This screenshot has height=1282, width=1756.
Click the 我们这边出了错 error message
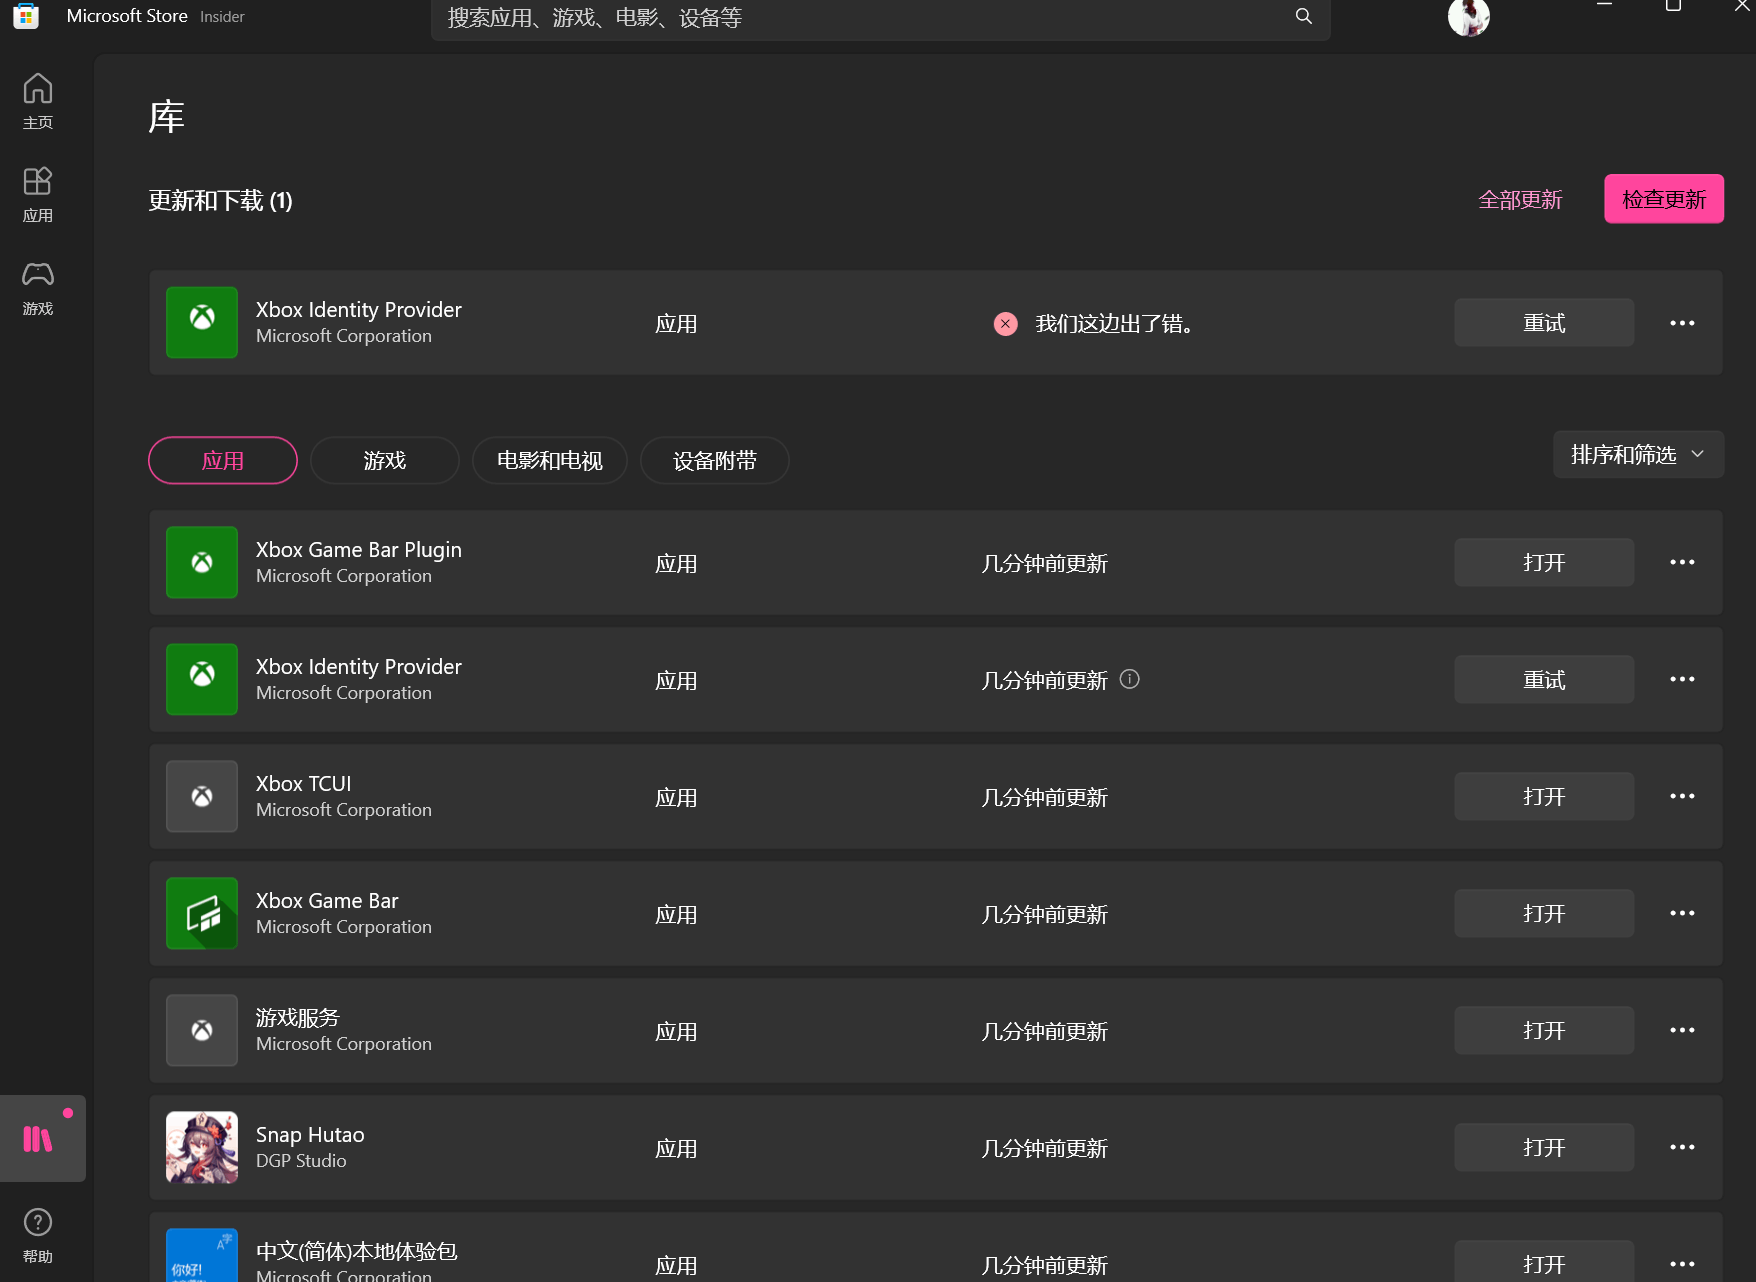[x=1115, y=323]
